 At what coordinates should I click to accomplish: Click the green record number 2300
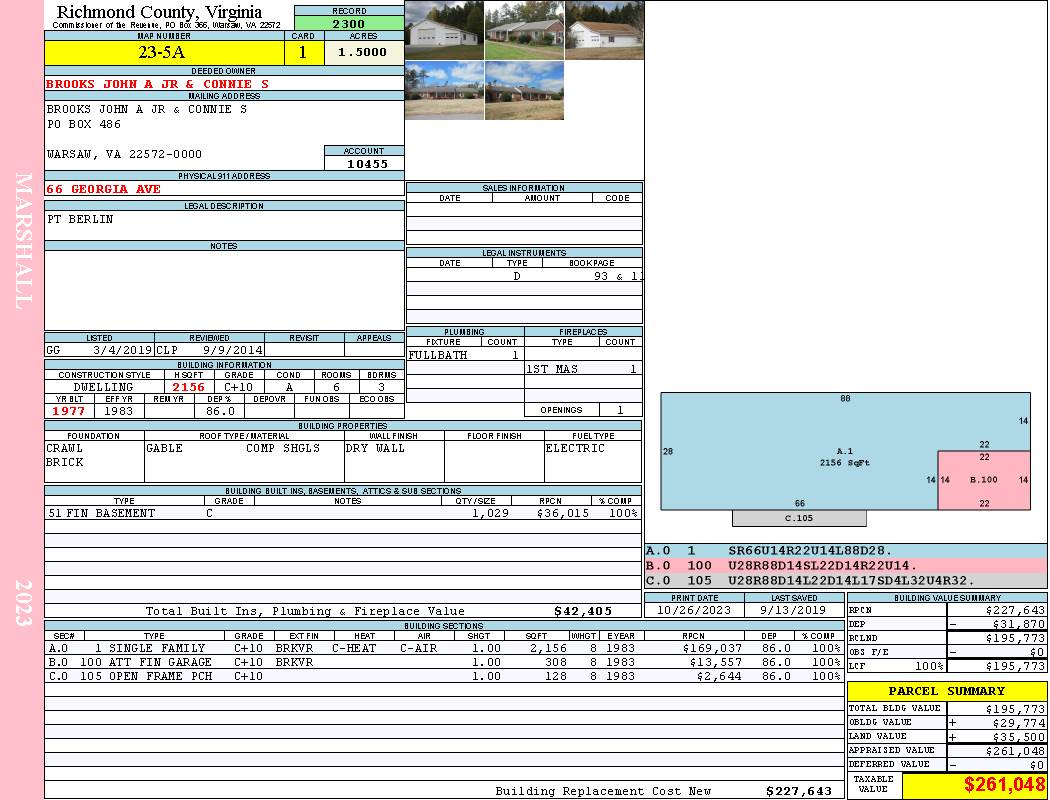point(349,24)
